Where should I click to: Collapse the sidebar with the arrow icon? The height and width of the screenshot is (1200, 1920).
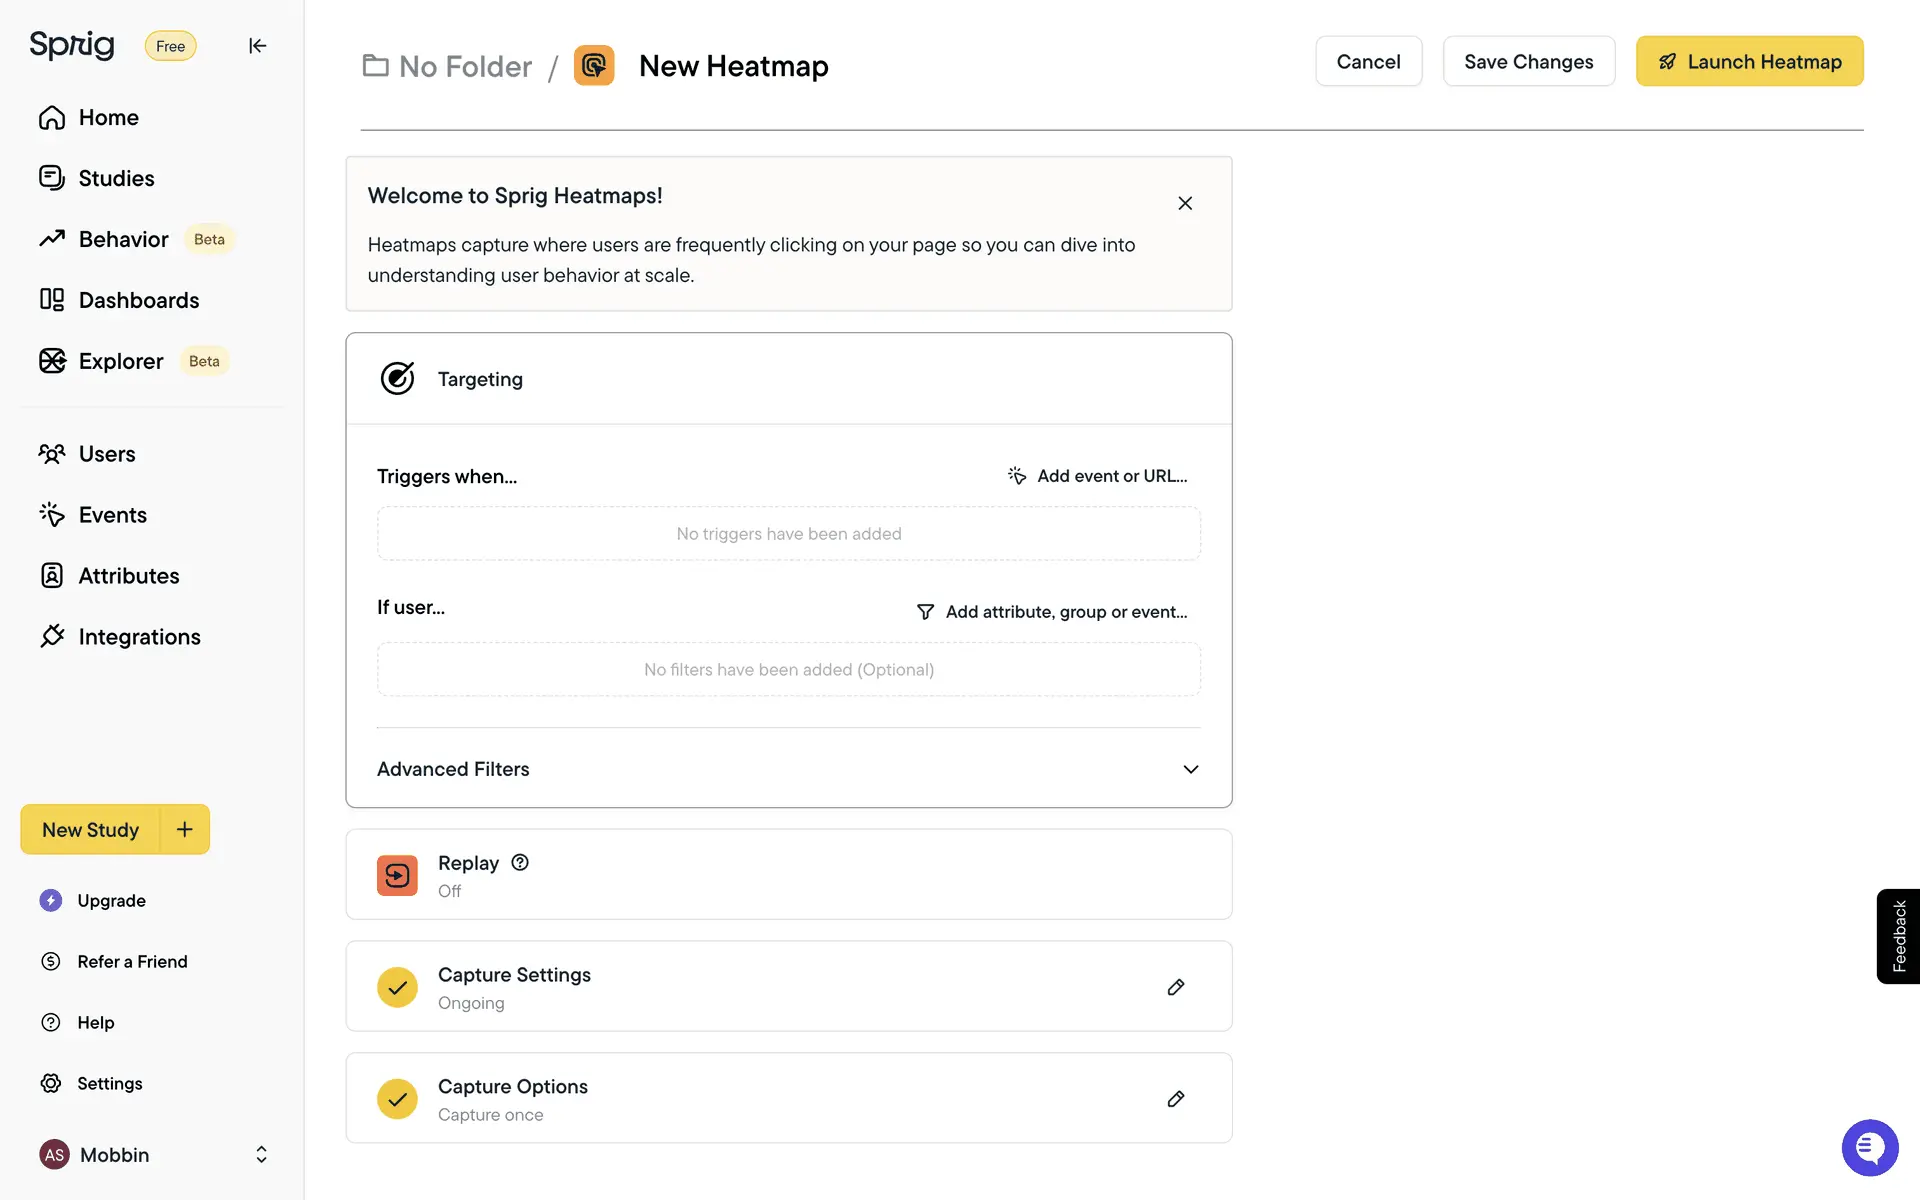(x=257, y=46)
